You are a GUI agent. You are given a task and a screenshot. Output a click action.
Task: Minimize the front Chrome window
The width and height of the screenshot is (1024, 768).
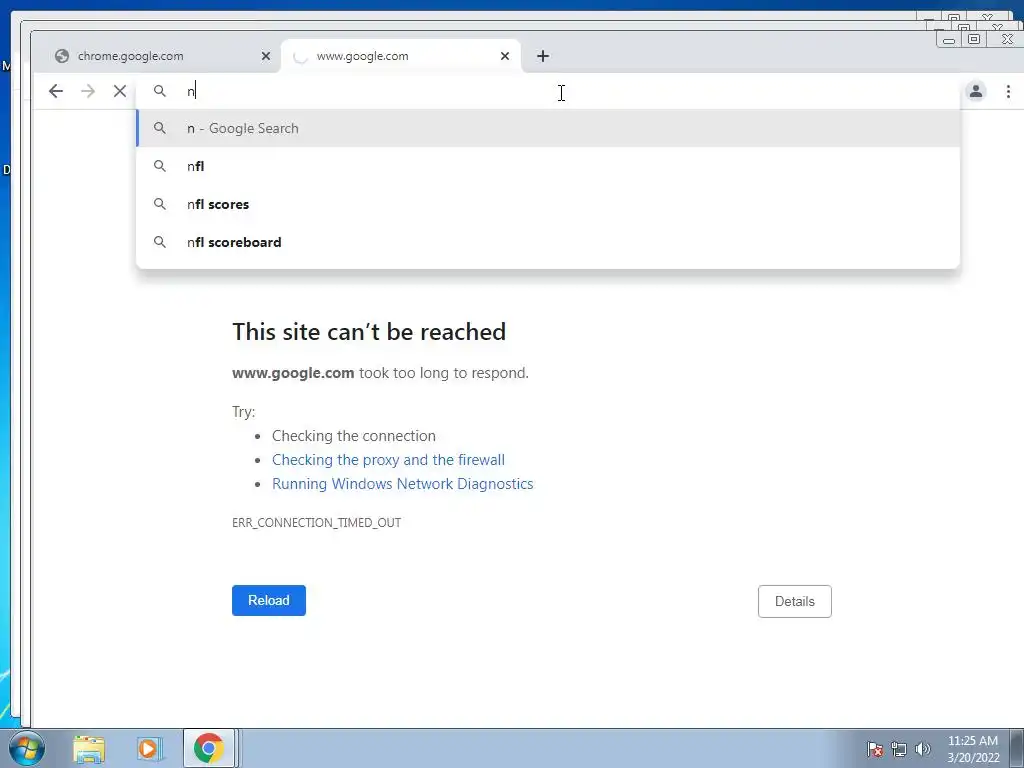[949, 40]
